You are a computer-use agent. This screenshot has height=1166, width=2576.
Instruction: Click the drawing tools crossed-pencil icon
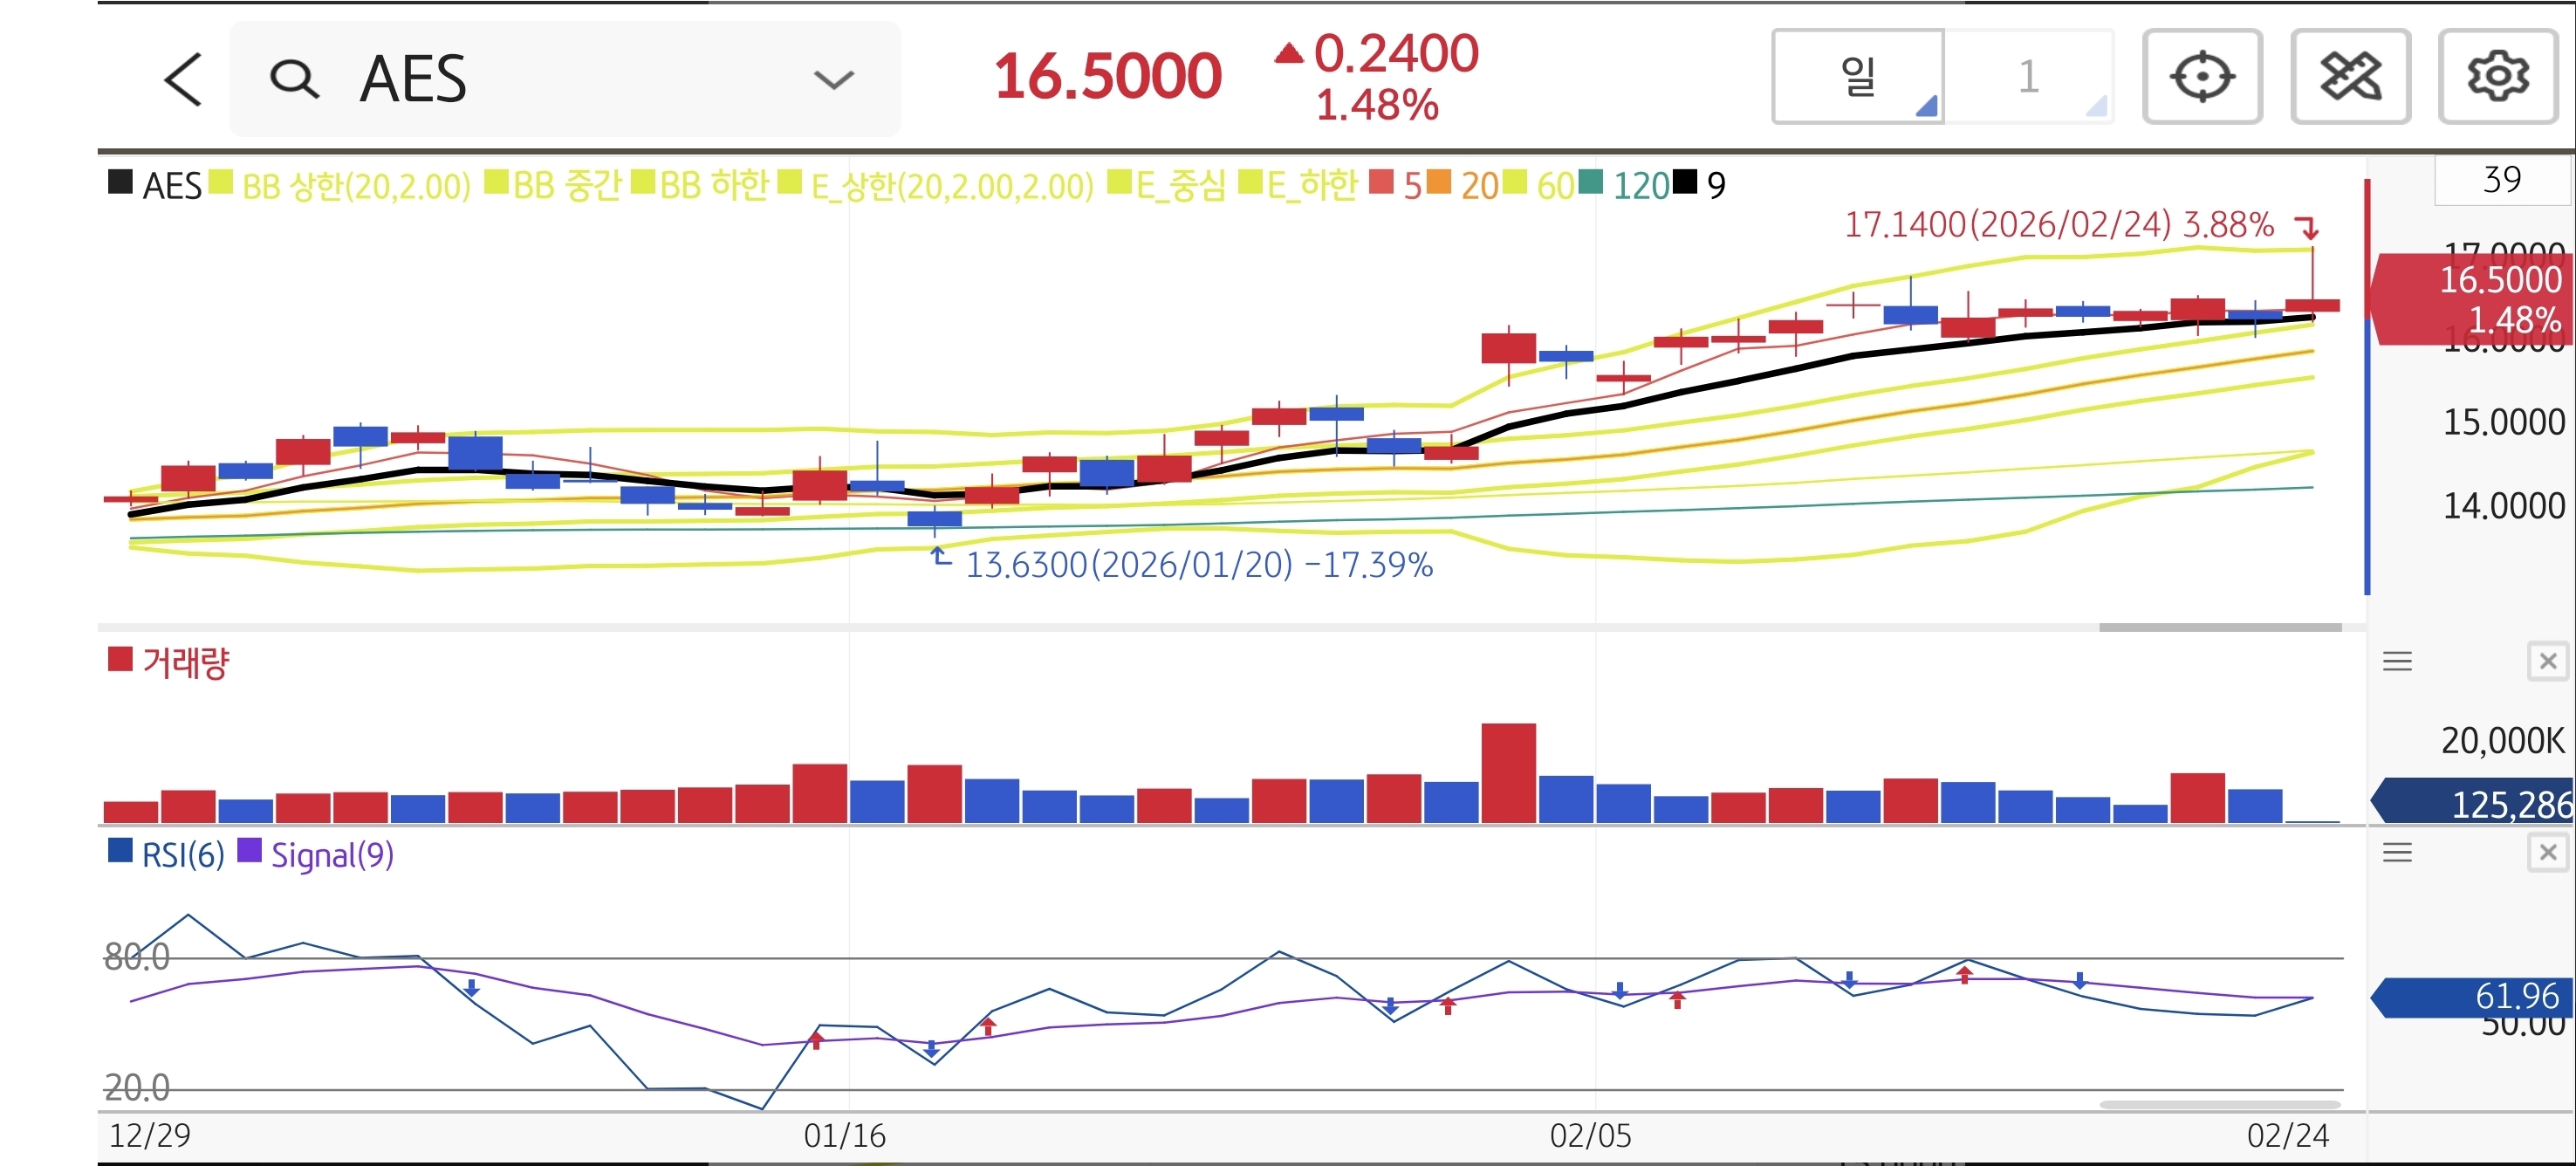click(2349, 77)
